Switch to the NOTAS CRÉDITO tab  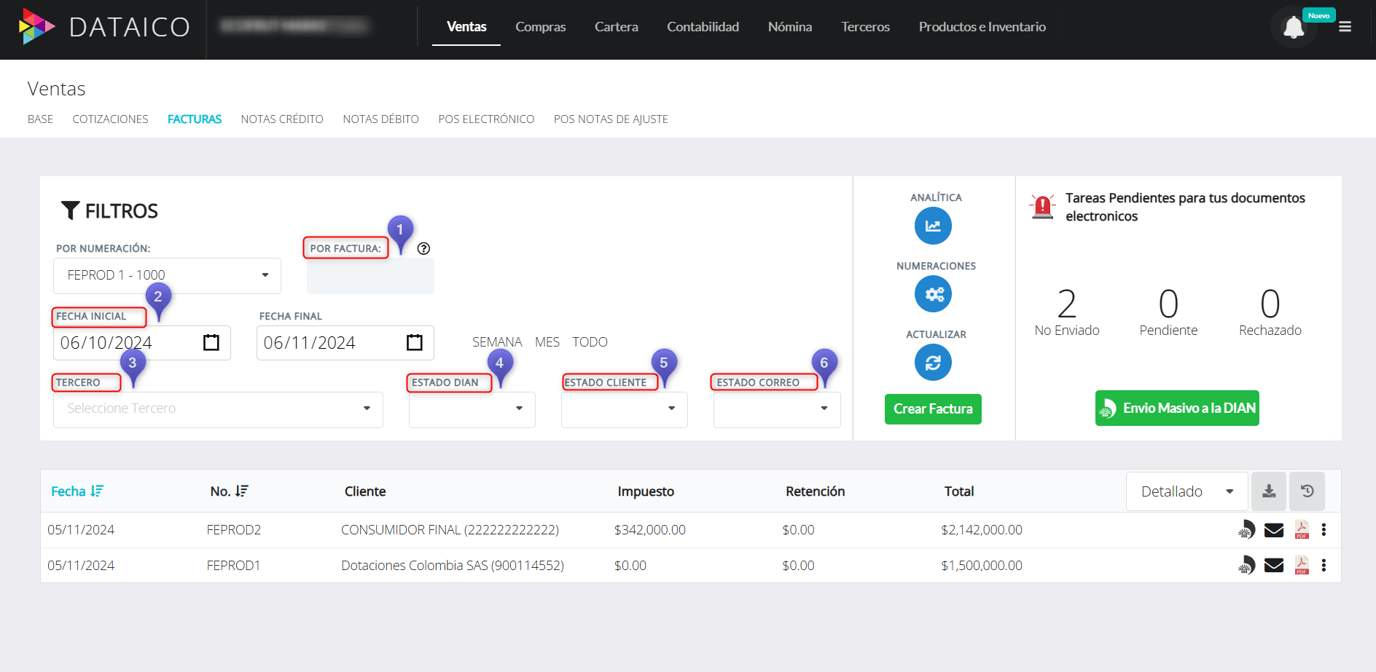tap(281, 118)
